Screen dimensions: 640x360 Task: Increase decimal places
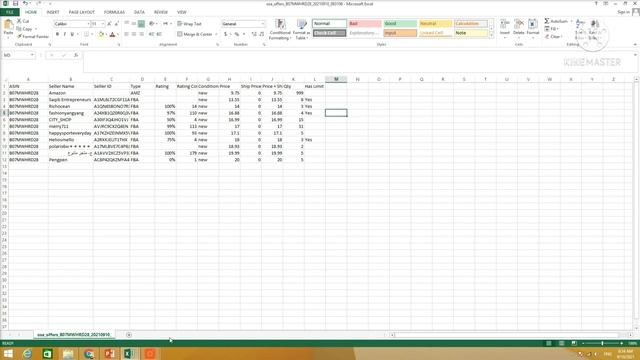point(254,34)
